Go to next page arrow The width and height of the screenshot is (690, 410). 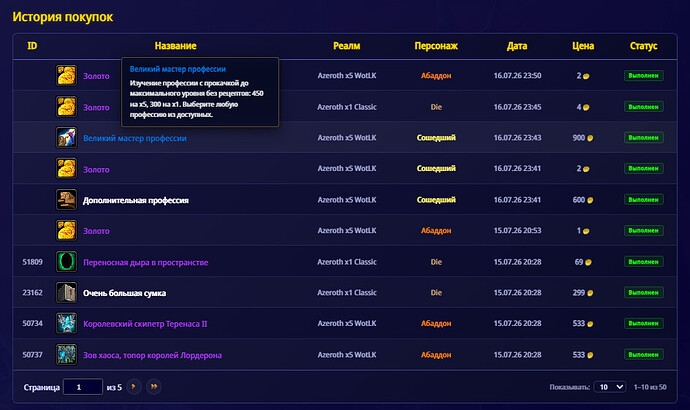coord(133,387)
